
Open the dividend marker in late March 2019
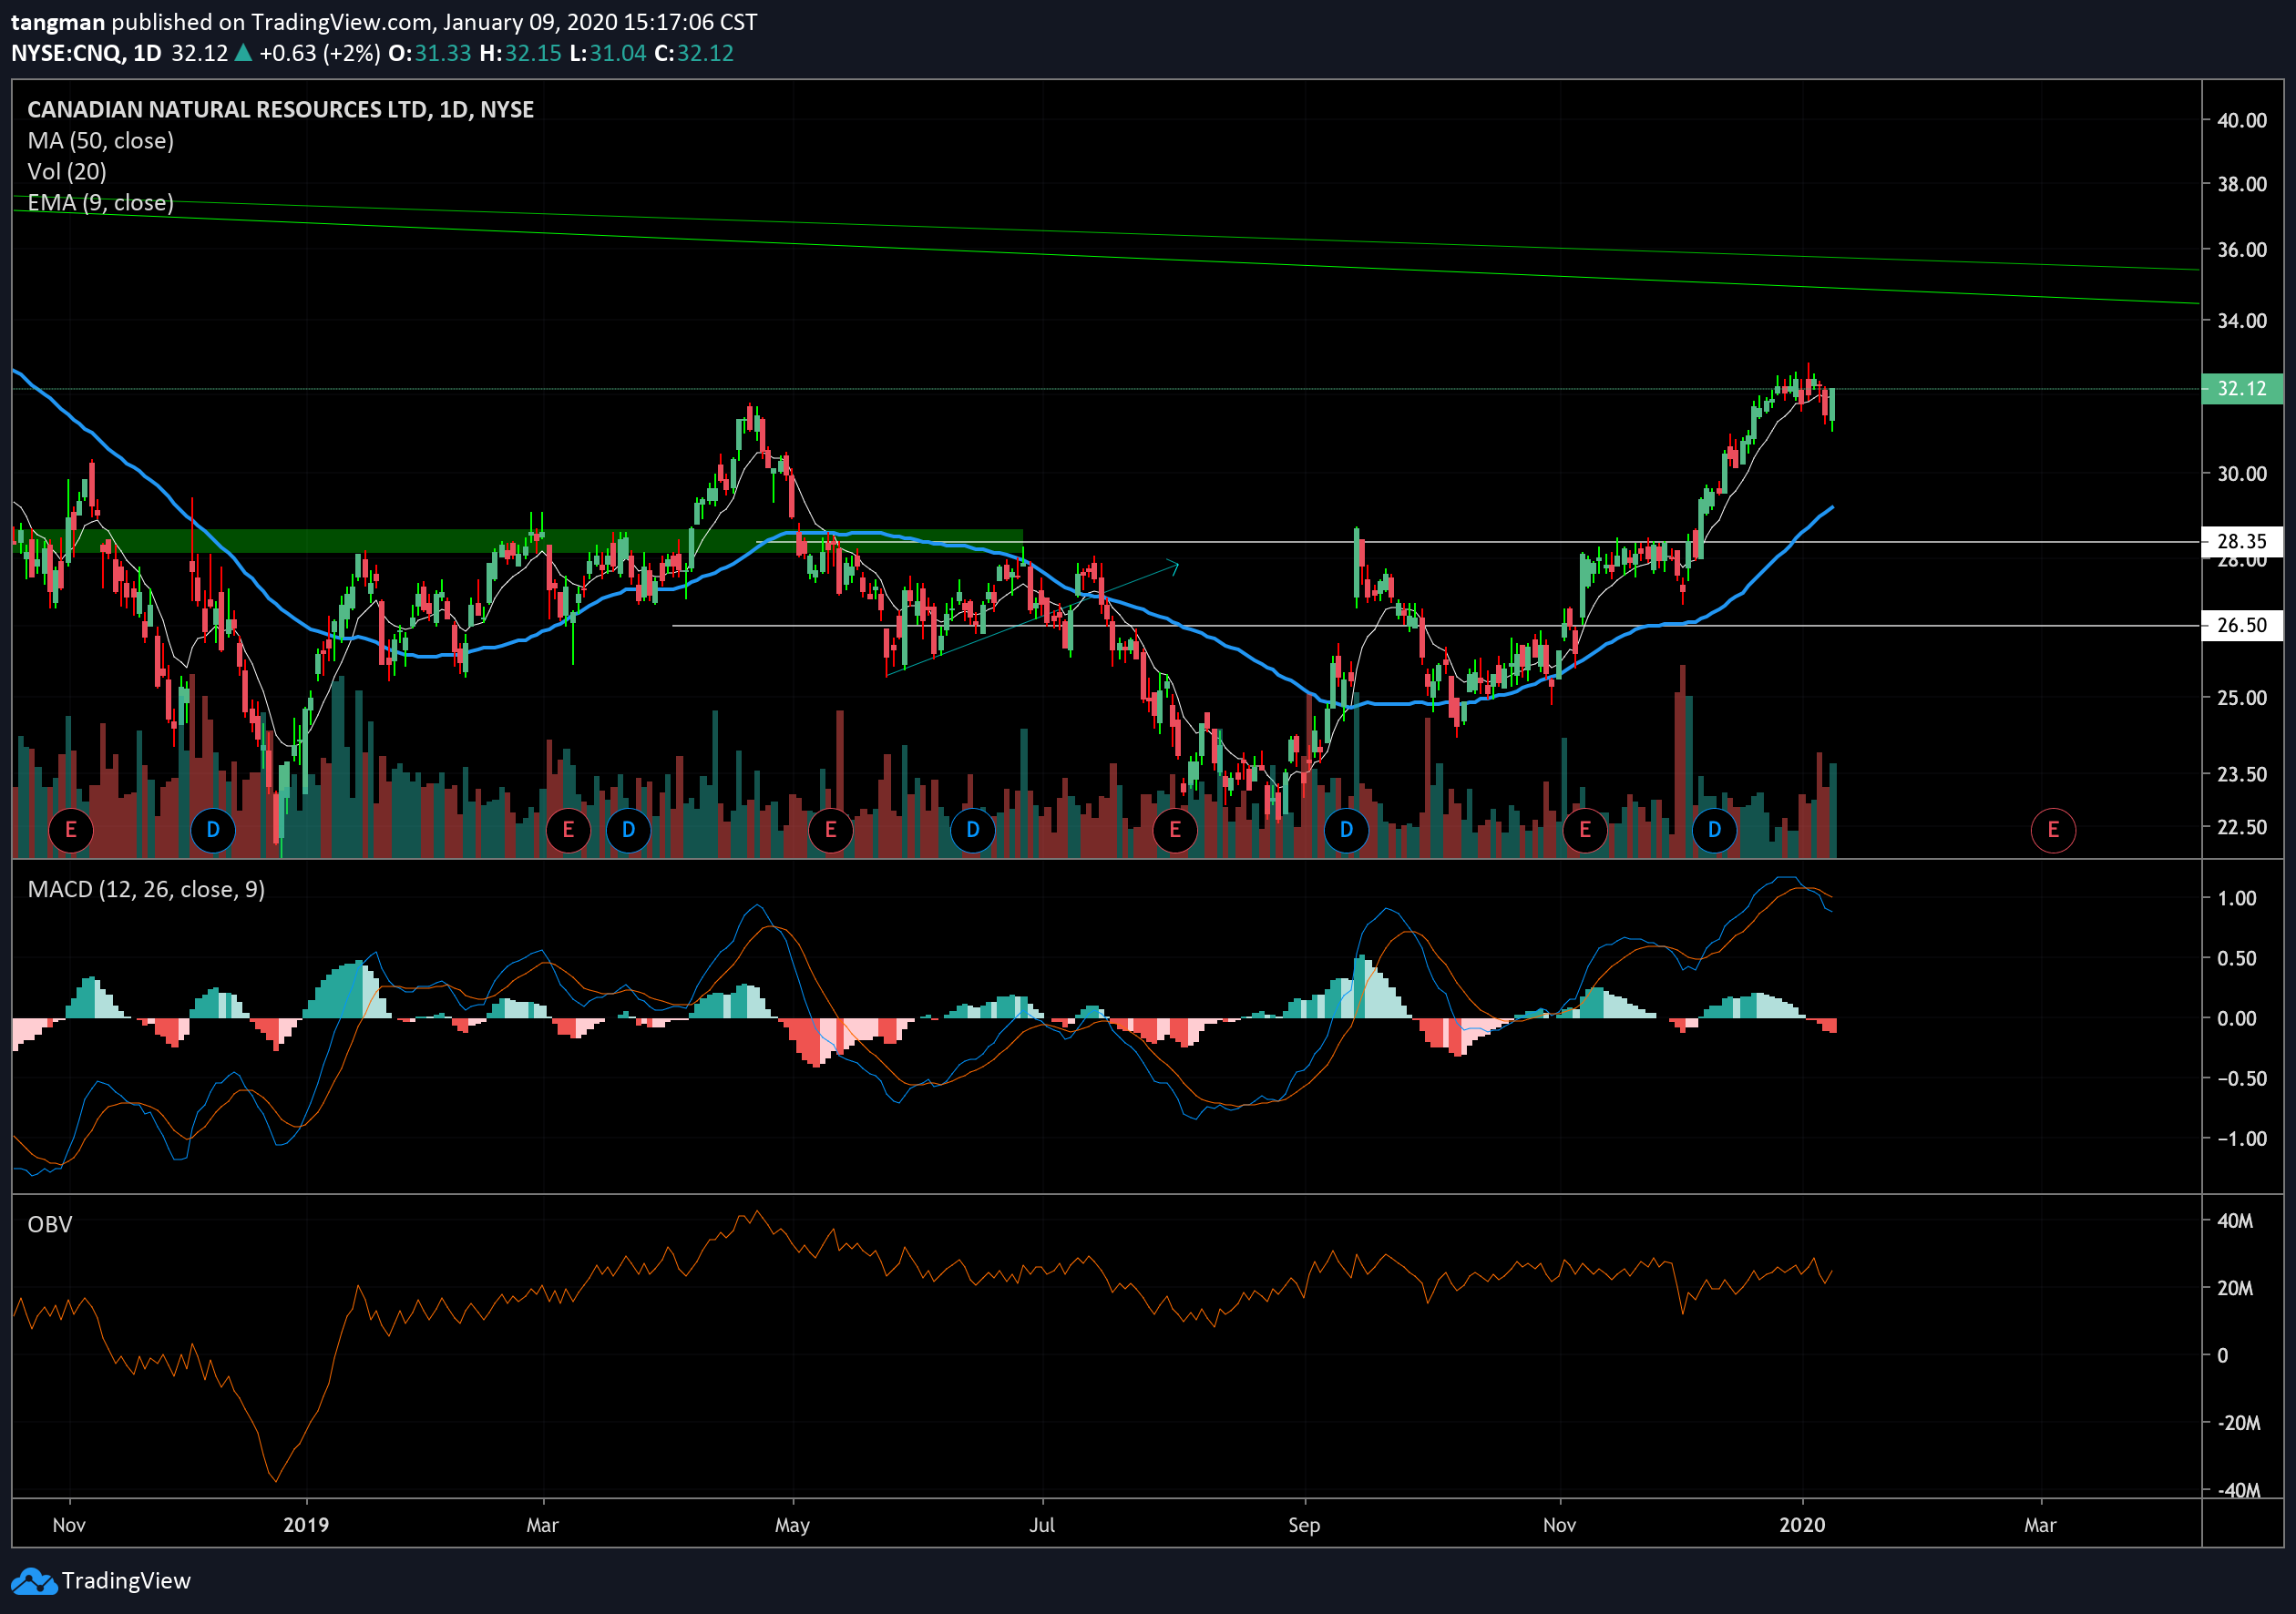[x=628, y=830]
